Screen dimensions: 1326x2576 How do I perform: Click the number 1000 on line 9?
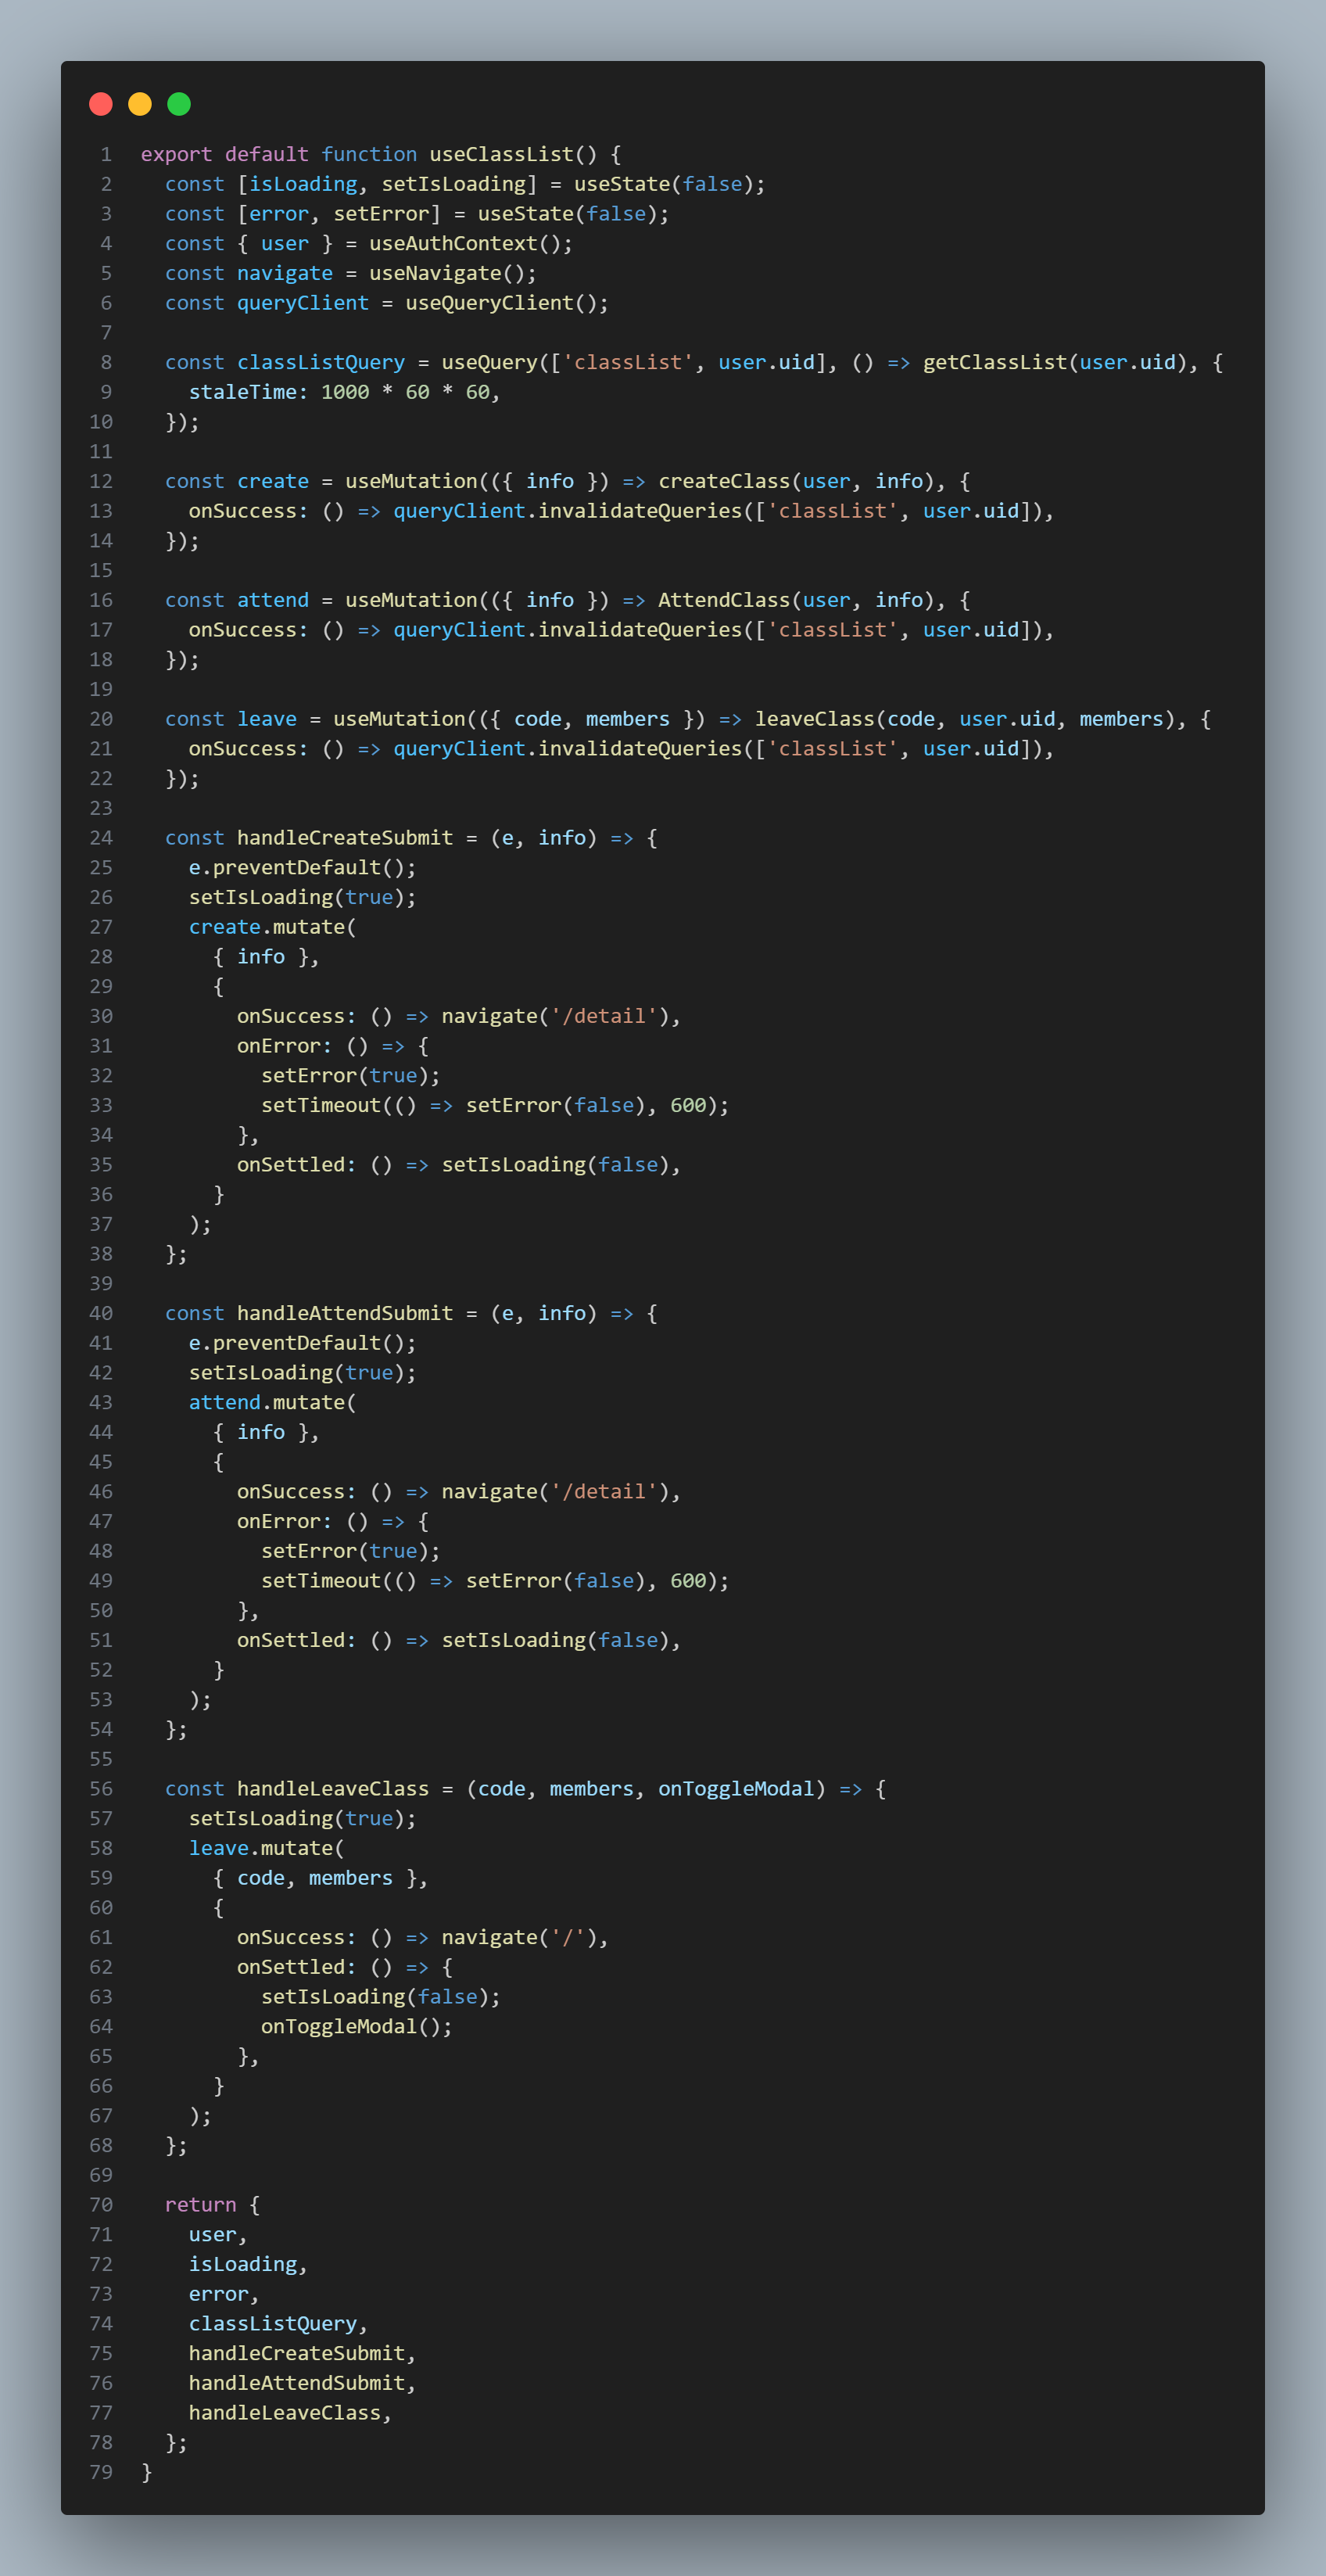345,392
